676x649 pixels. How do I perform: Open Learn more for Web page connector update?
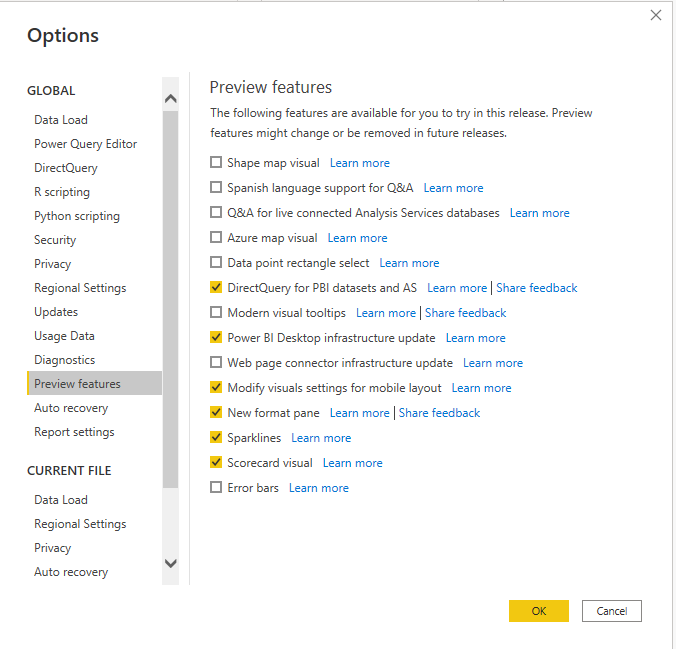pyautogui.click(x=493, y=363)
